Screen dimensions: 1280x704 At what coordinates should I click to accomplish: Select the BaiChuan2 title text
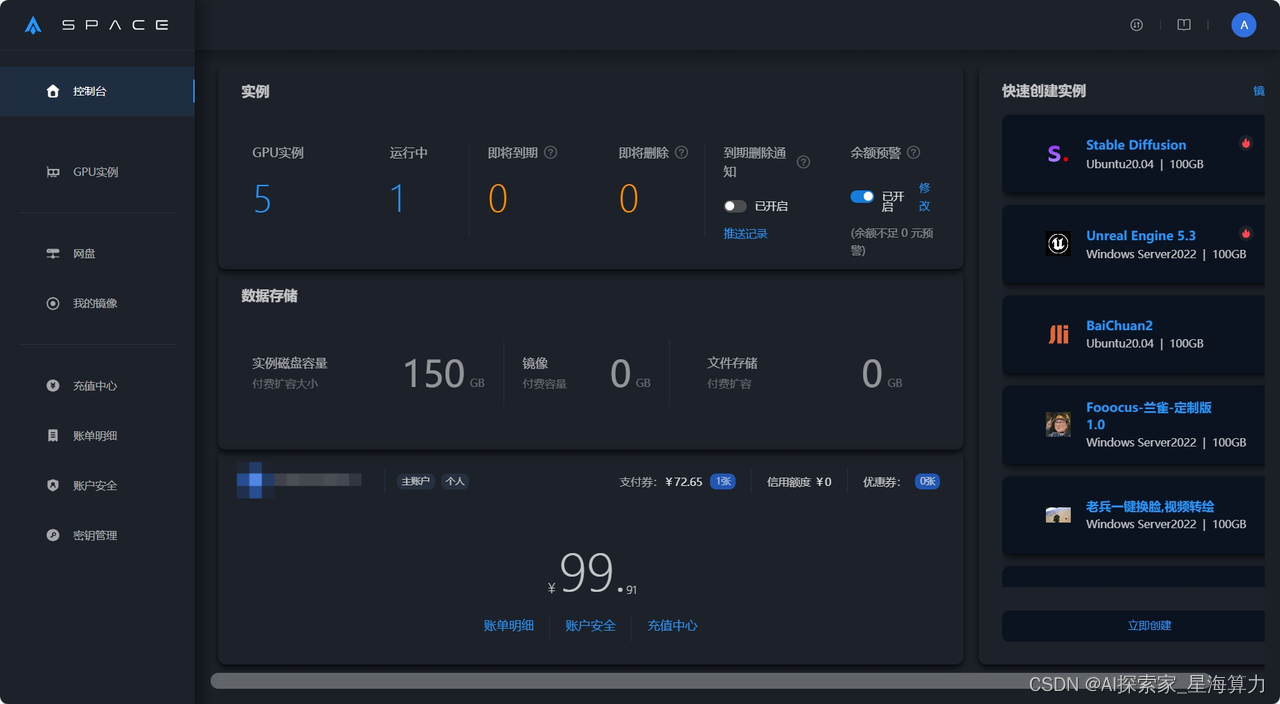(x=1119, y=326)
